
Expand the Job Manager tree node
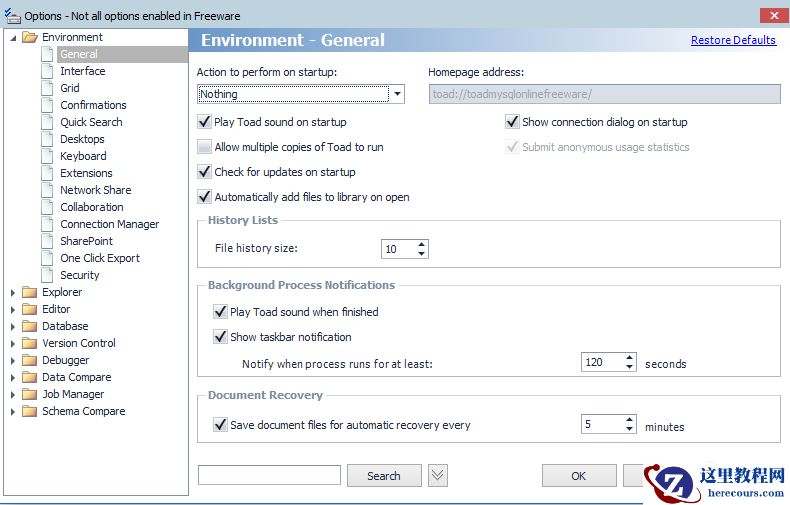[x=13, y=395]
